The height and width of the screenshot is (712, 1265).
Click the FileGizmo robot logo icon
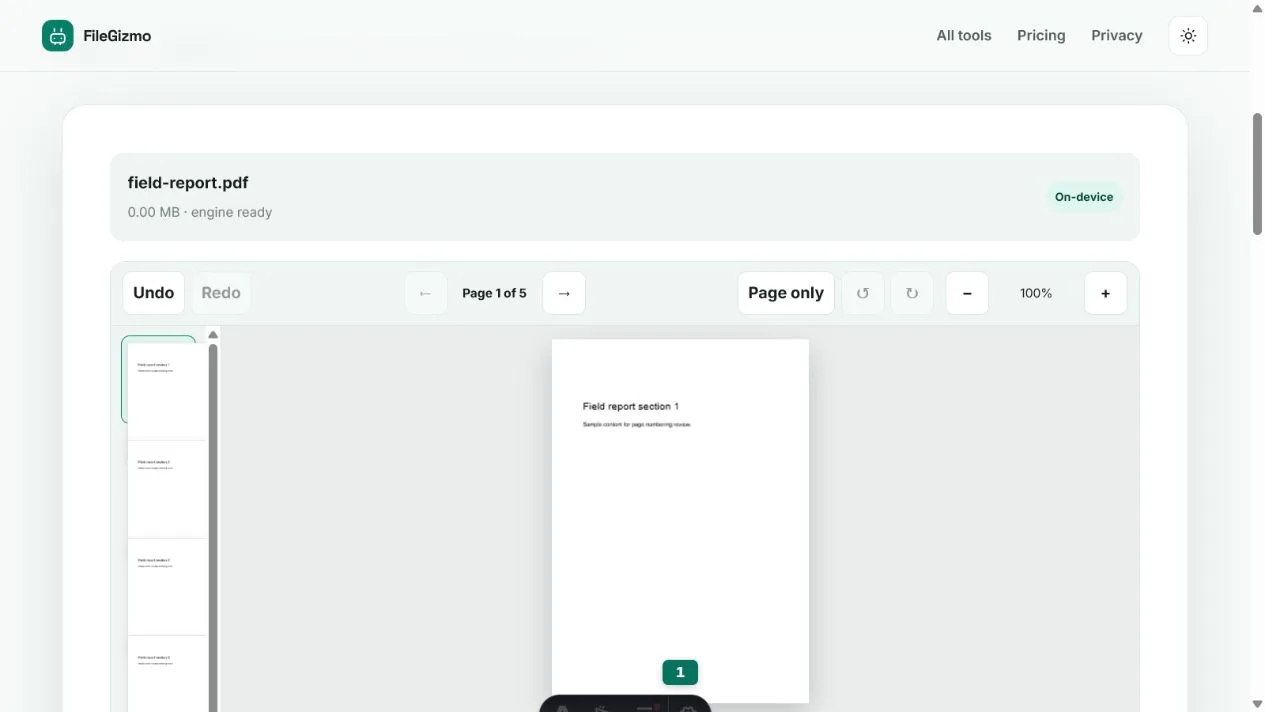(58, 36)
